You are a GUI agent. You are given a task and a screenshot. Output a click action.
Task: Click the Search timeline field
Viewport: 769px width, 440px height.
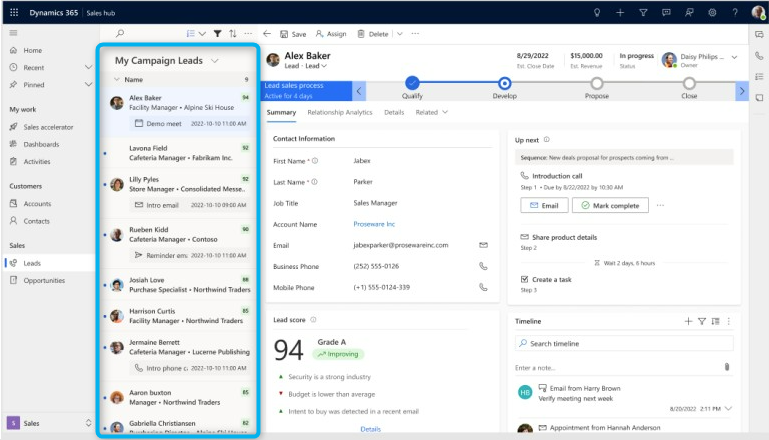[x=624, y=343]
